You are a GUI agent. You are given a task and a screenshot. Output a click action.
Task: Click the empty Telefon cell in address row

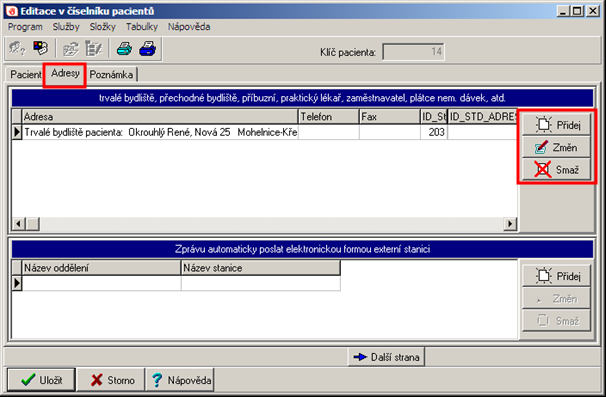pos(329,132)
